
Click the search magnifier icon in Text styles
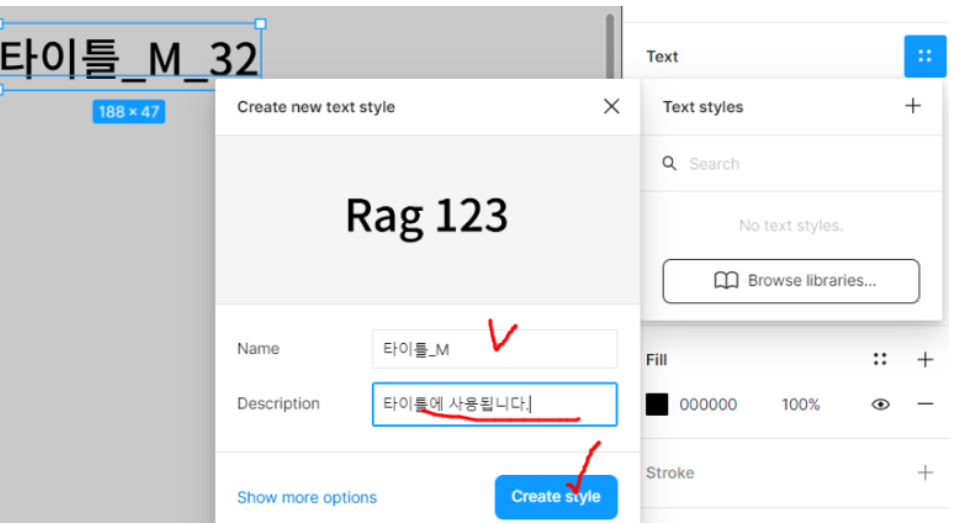click(x=669, y=164)
